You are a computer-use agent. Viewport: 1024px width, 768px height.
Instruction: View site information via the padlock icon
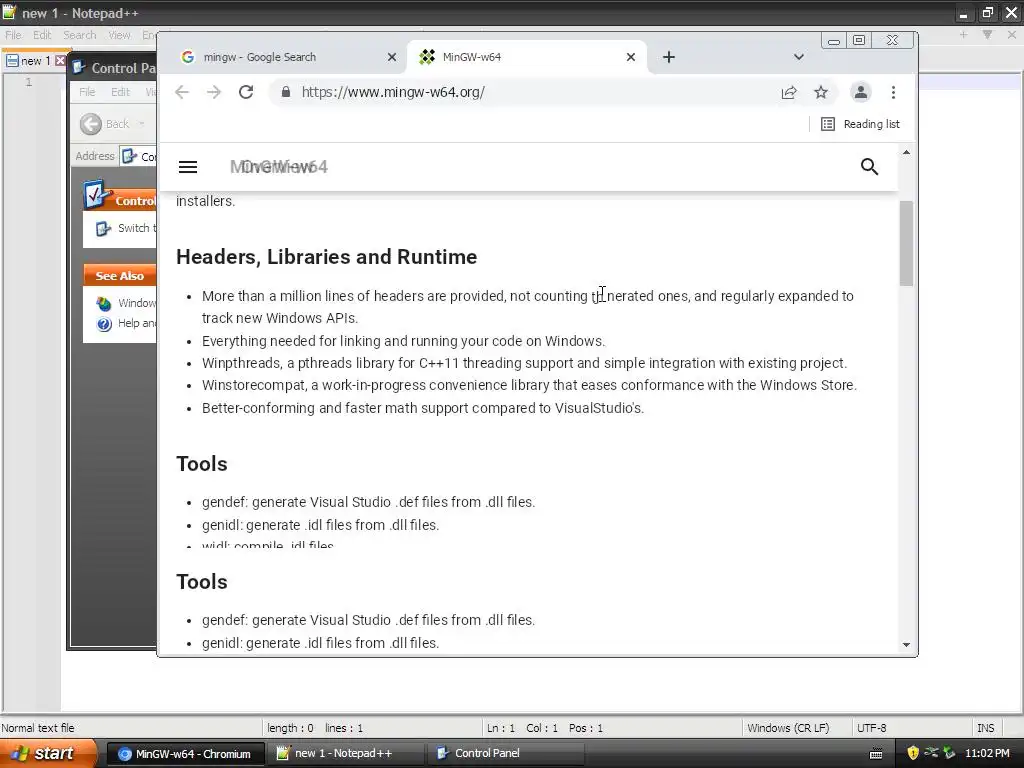pos(285,92)
